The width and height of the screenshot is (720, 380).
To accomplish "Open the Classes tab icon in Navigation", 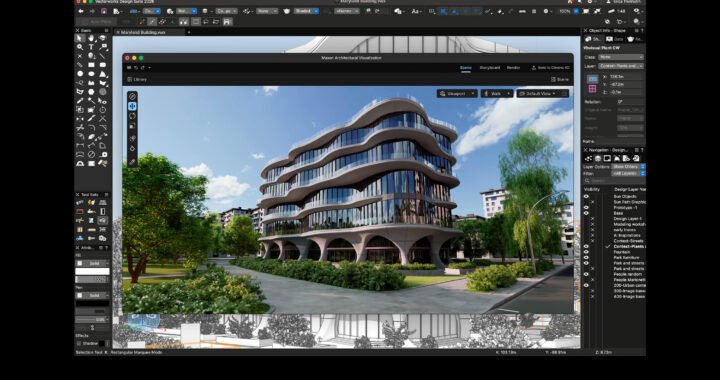I will click(x=589, y=158).
